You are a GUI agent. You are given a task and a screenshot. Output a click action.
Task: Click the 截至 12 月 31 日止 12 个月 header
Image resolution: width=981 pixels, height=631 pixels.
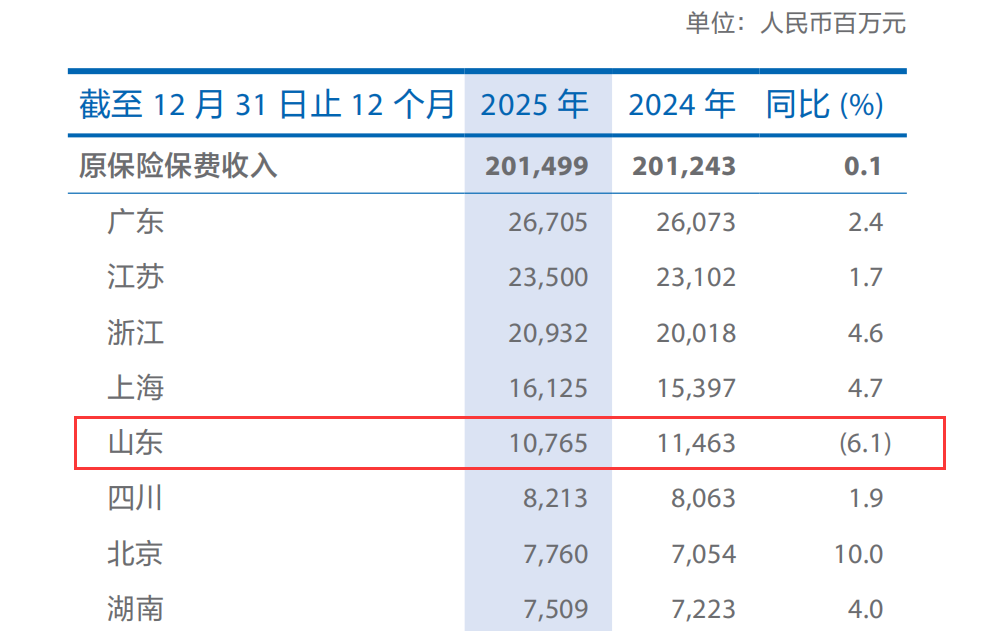point(267,105)
